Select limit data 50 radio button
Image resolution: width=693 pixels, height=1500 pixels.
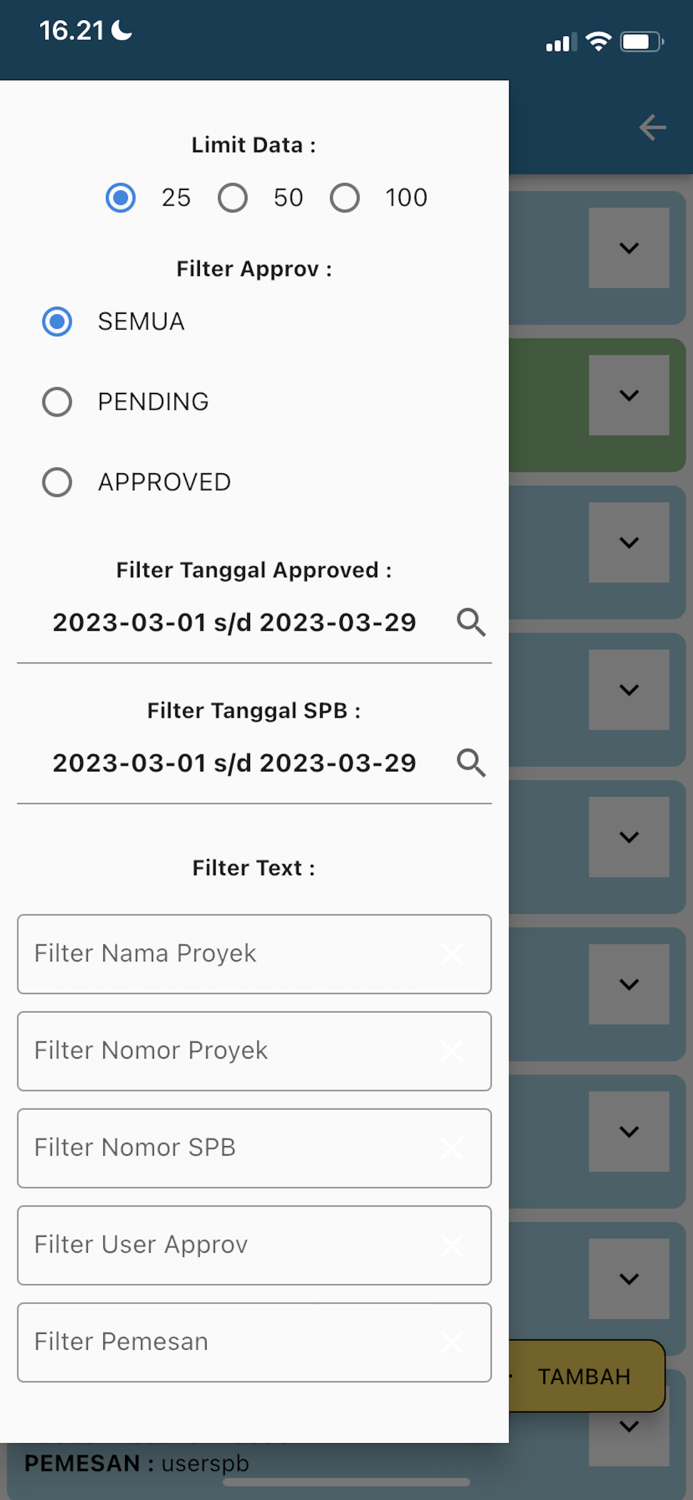[x=233, y=198]
